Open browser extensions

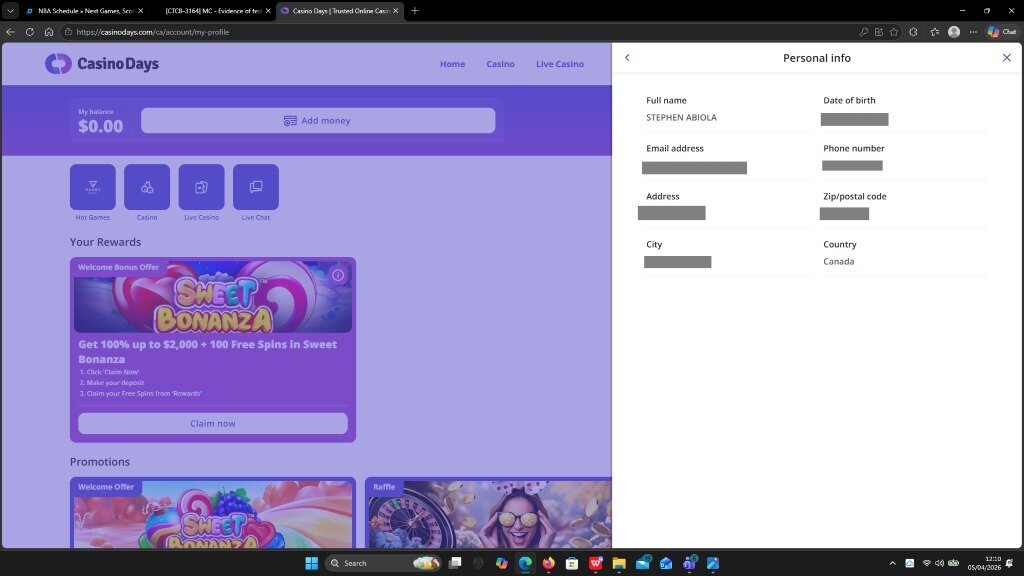[x=914, y=31]
